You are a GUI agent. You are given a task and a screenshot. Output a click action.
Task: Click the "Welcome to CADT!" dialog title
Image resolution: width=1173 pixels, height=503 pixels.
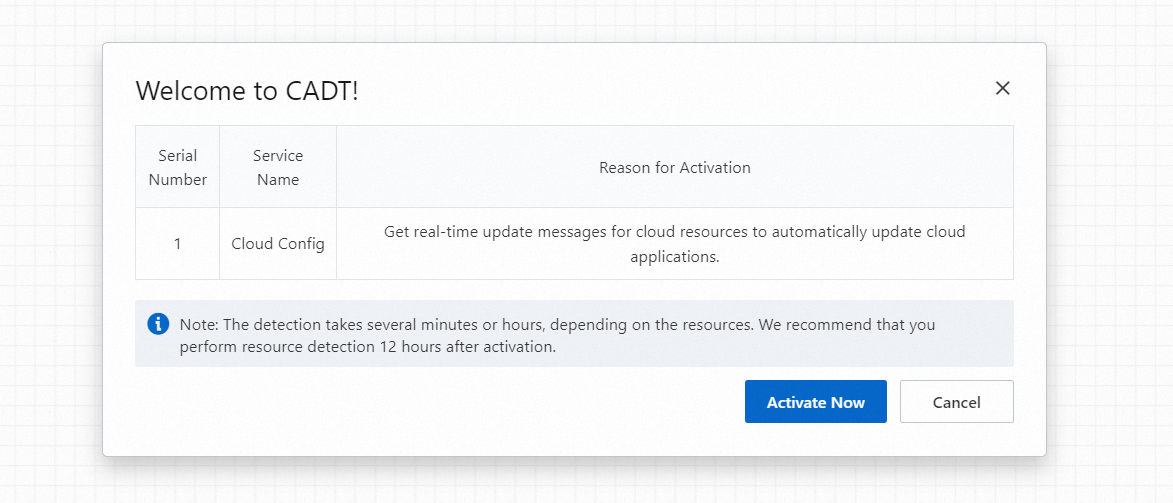(x=247, y=91)
